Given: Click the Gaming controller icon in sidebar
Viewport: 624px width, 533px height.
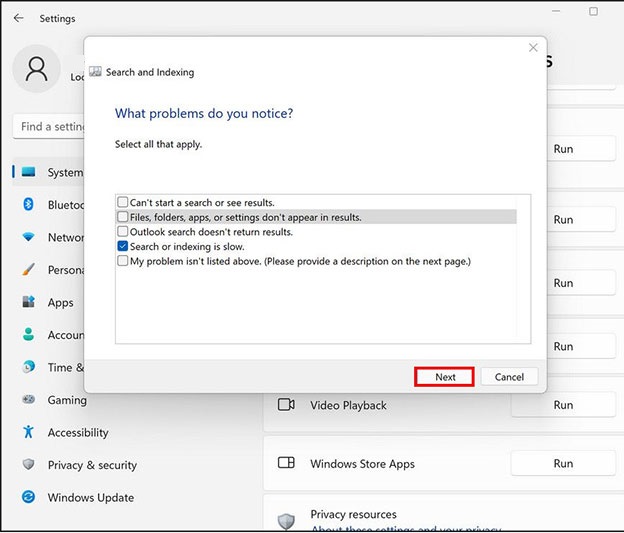Looking at the screenshot, I should click(29, 400).
